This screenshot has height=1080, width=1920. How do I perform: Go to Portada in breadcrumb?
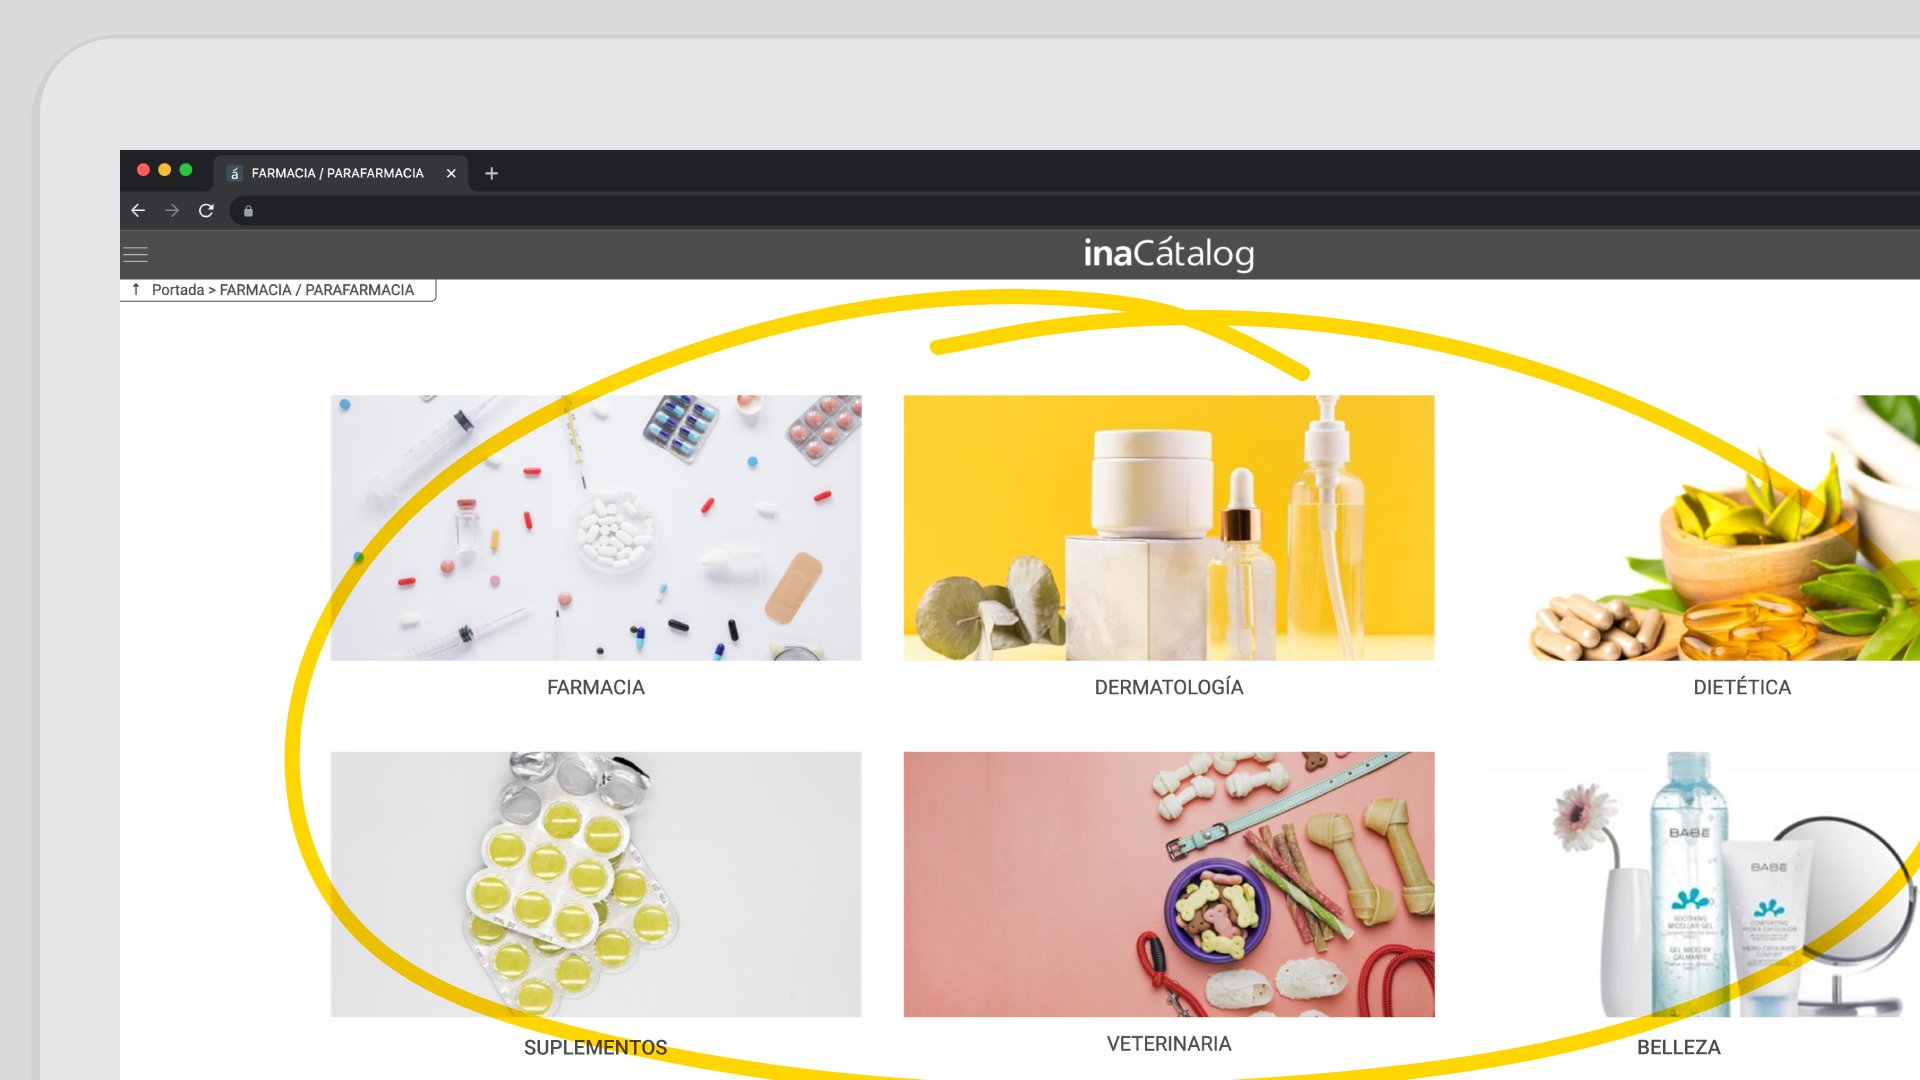point(178,290)
